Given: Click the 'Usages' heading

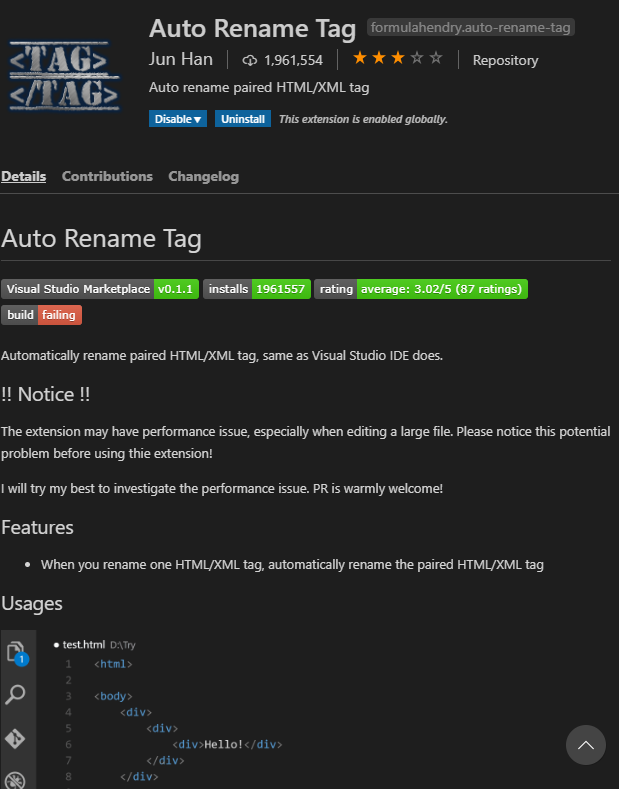Looking at the screenshot, I should (x=32, y=603).
